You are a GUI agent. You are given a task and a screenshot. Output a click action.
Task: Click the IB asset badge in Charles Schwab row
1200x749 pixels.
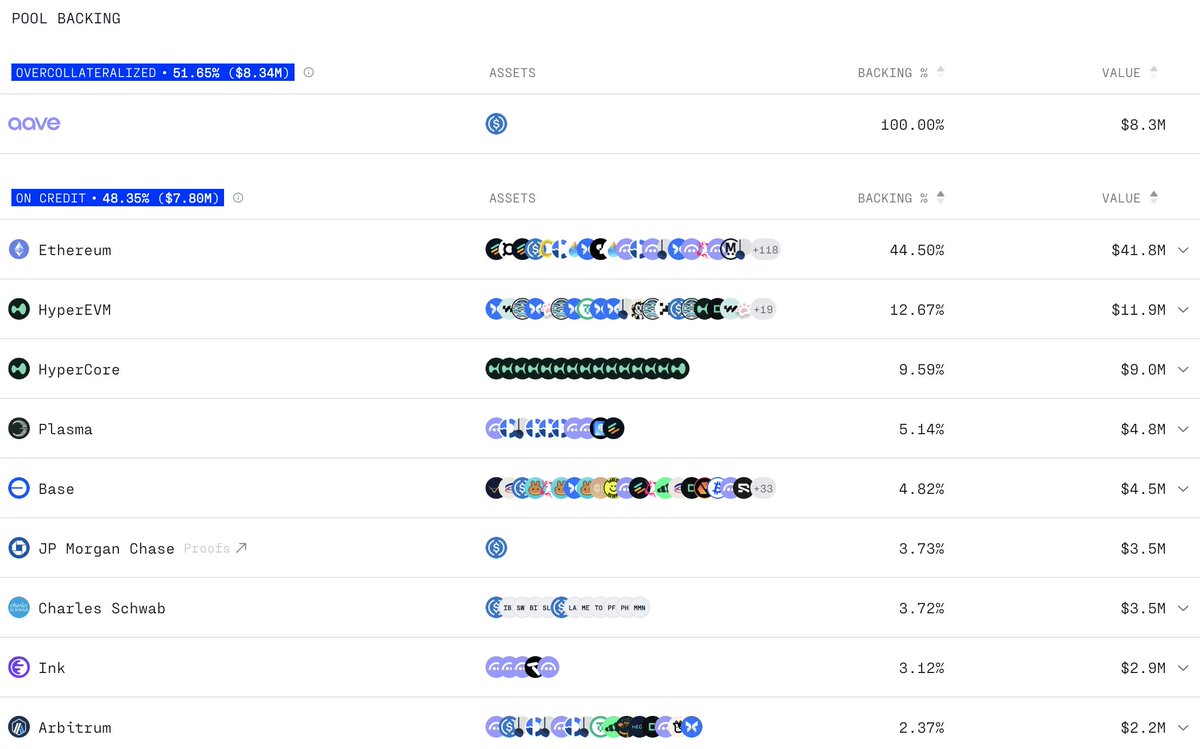coord(509,608)
